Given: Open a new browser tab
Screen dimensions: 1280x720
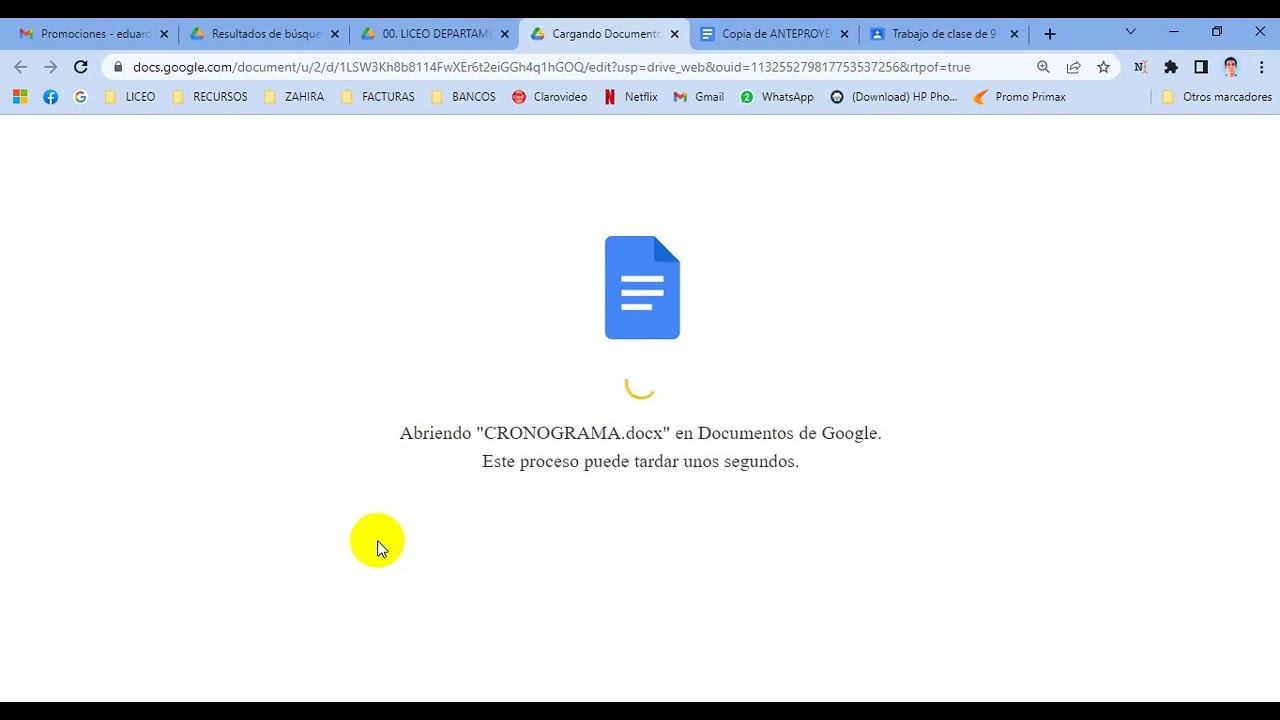Looking at the screenshot, I should pos(1049,34).
